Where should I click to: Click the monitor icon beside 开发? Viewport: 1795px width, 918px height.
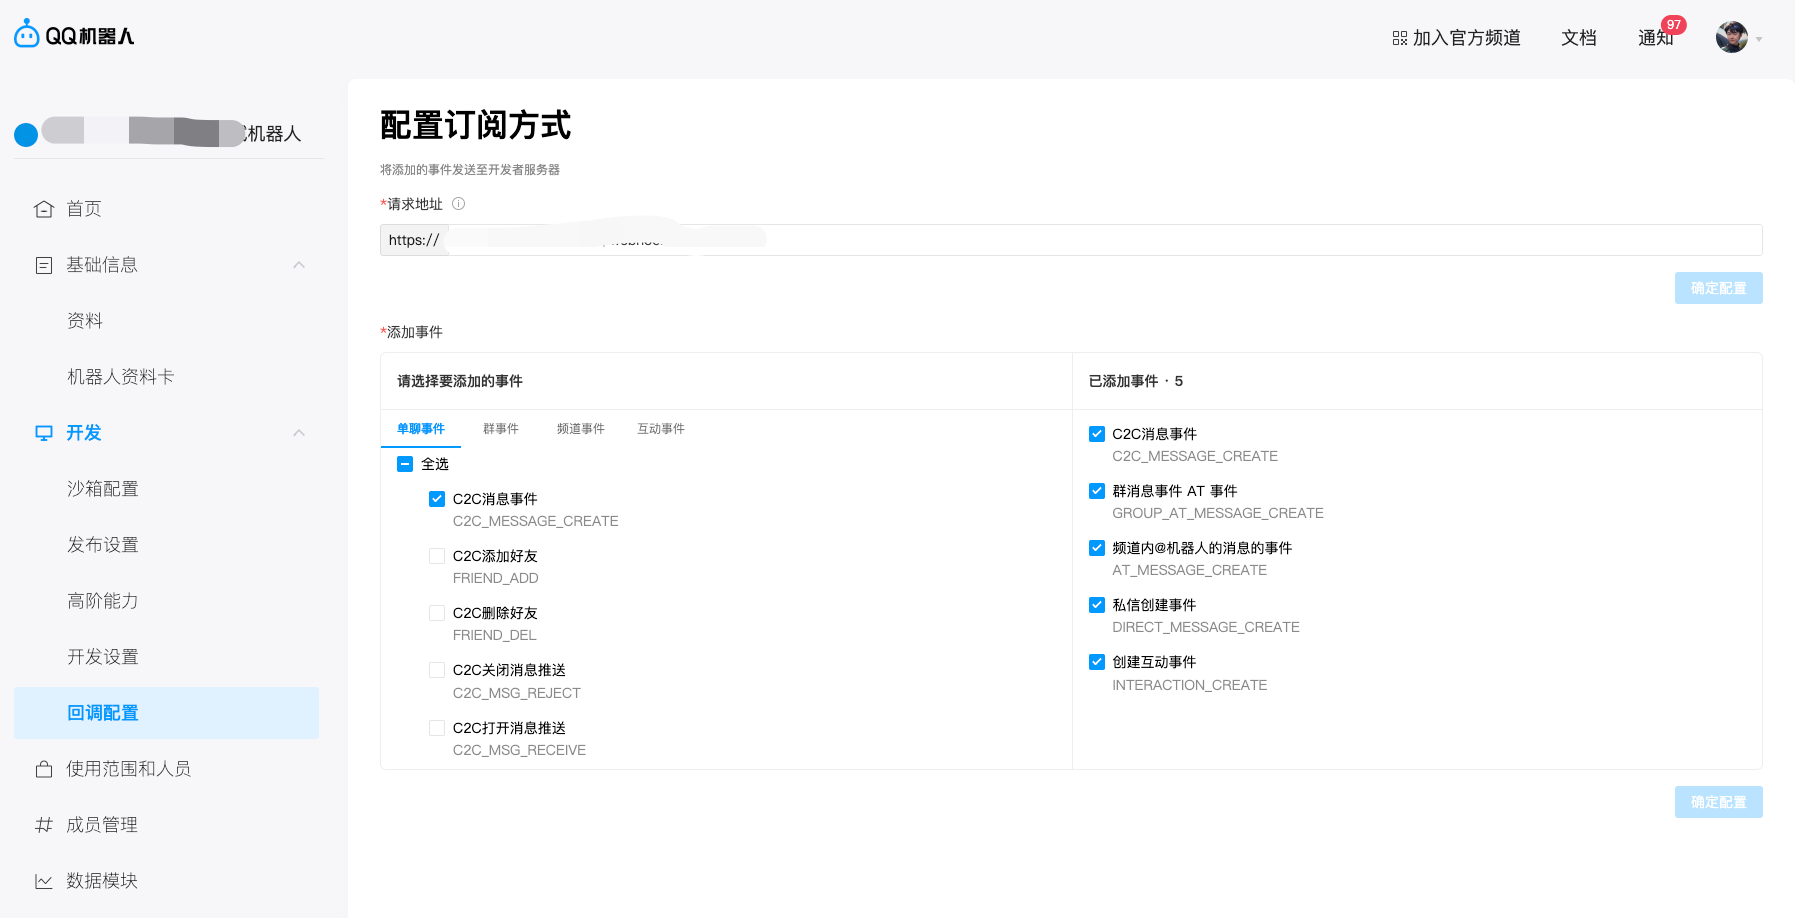(44, 433)
